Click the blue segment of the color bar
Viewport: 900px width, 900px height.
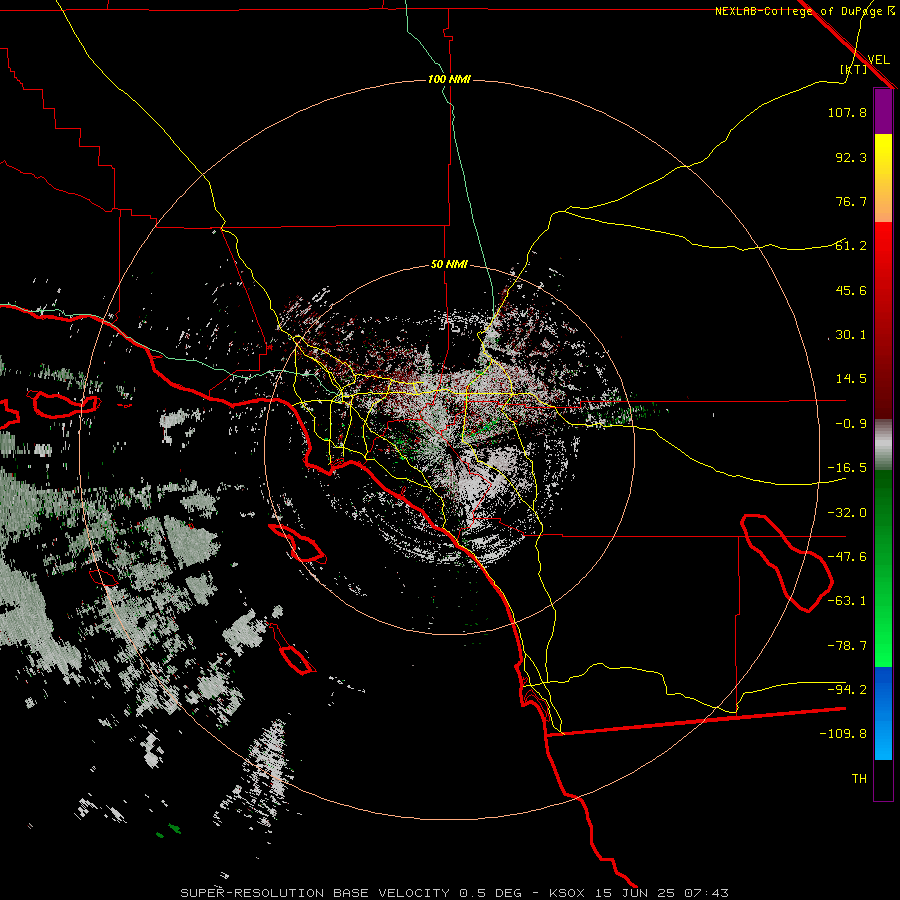[883, 713]
